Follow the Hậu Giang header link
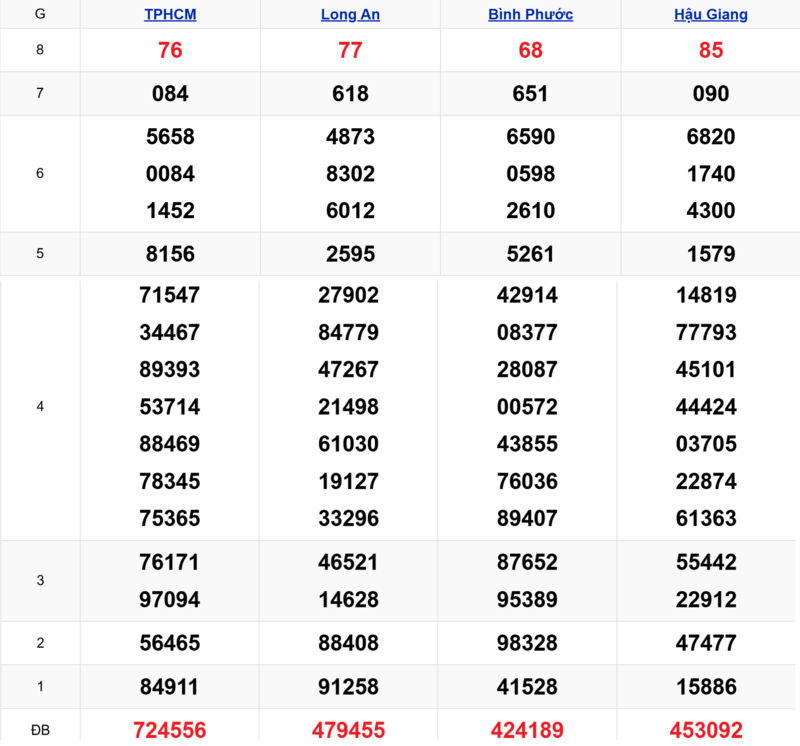 pos(711,15)
